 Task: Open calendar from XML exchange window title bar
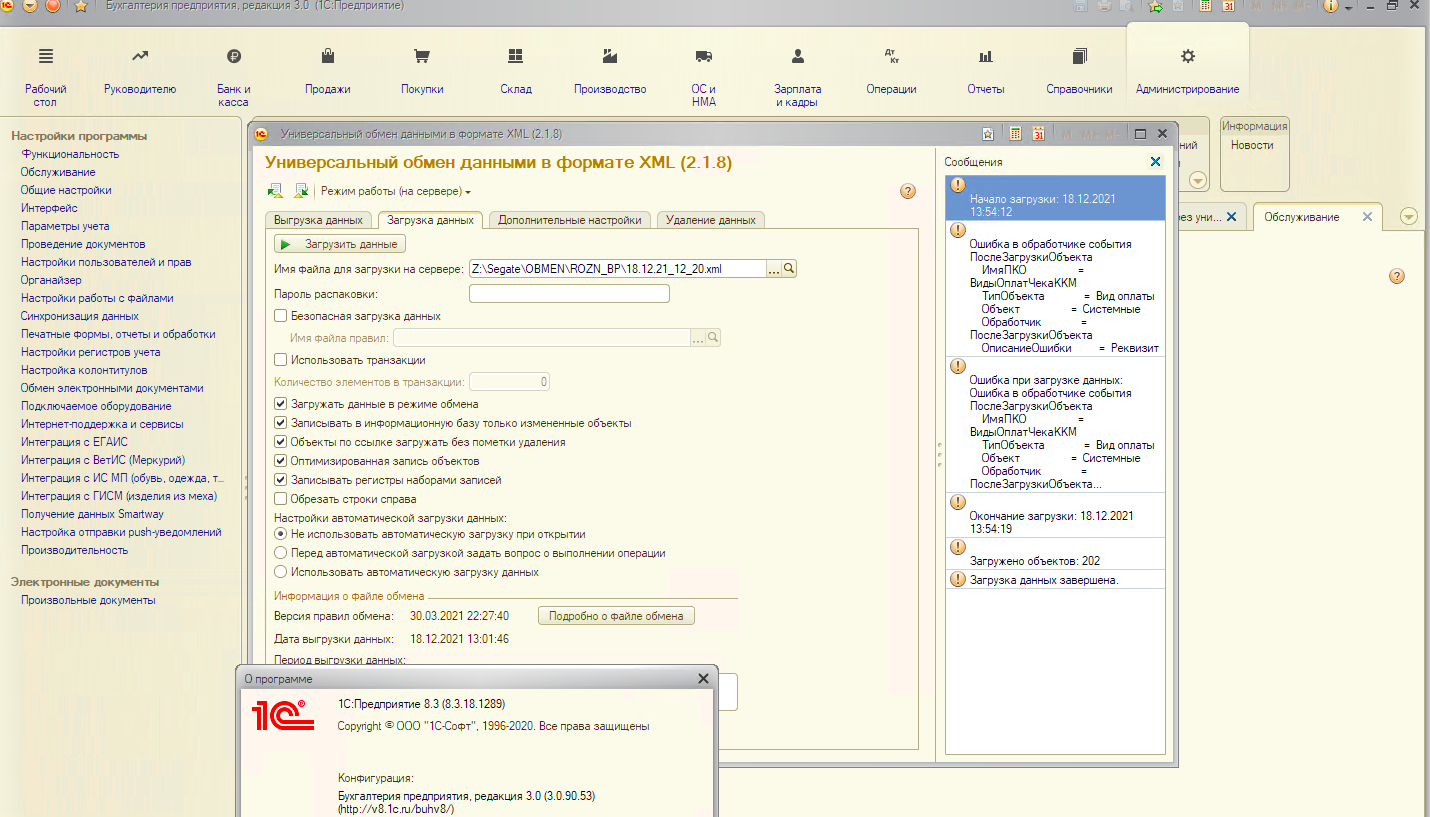click(1039, 134)
